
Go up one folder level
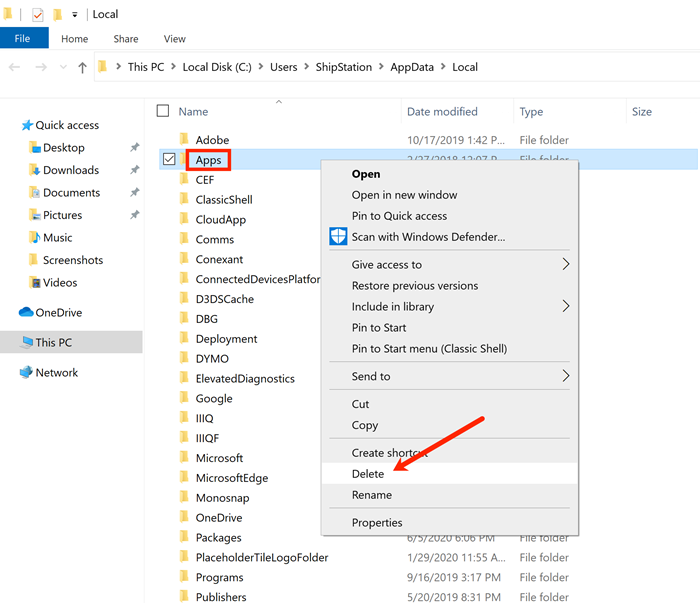click(82, 68)
